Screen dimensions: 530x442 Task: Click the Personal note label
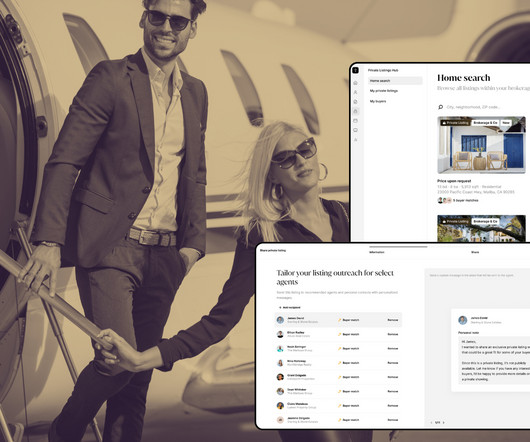pos(468,333)
